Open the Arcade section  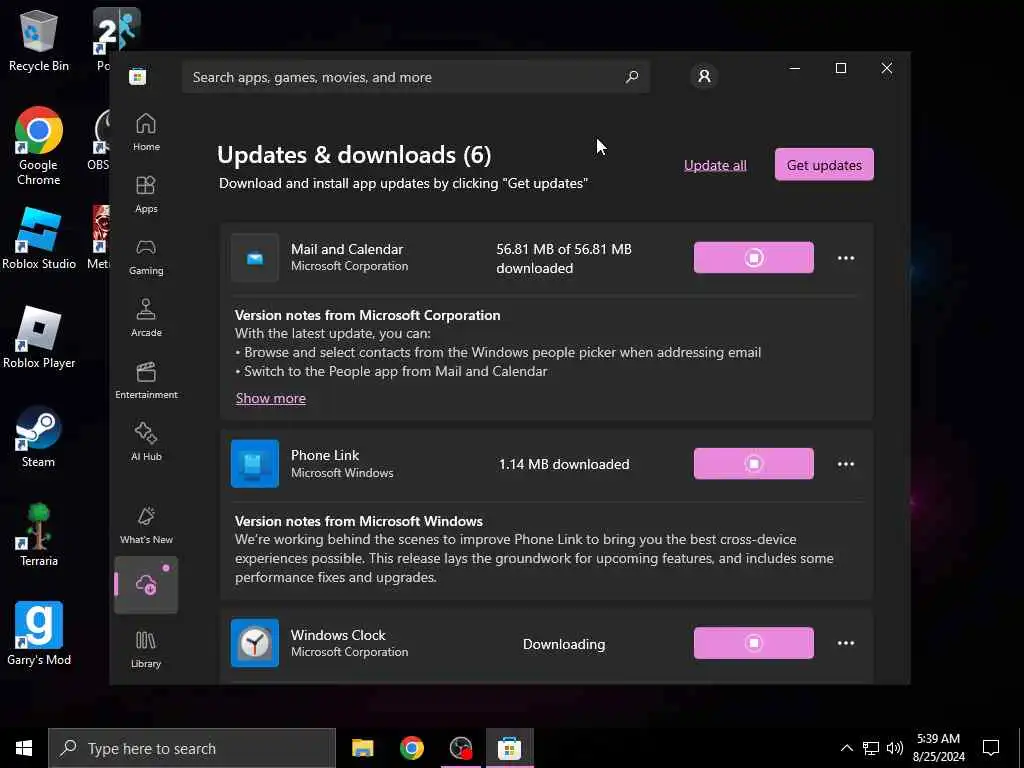(x=146, y=318)
